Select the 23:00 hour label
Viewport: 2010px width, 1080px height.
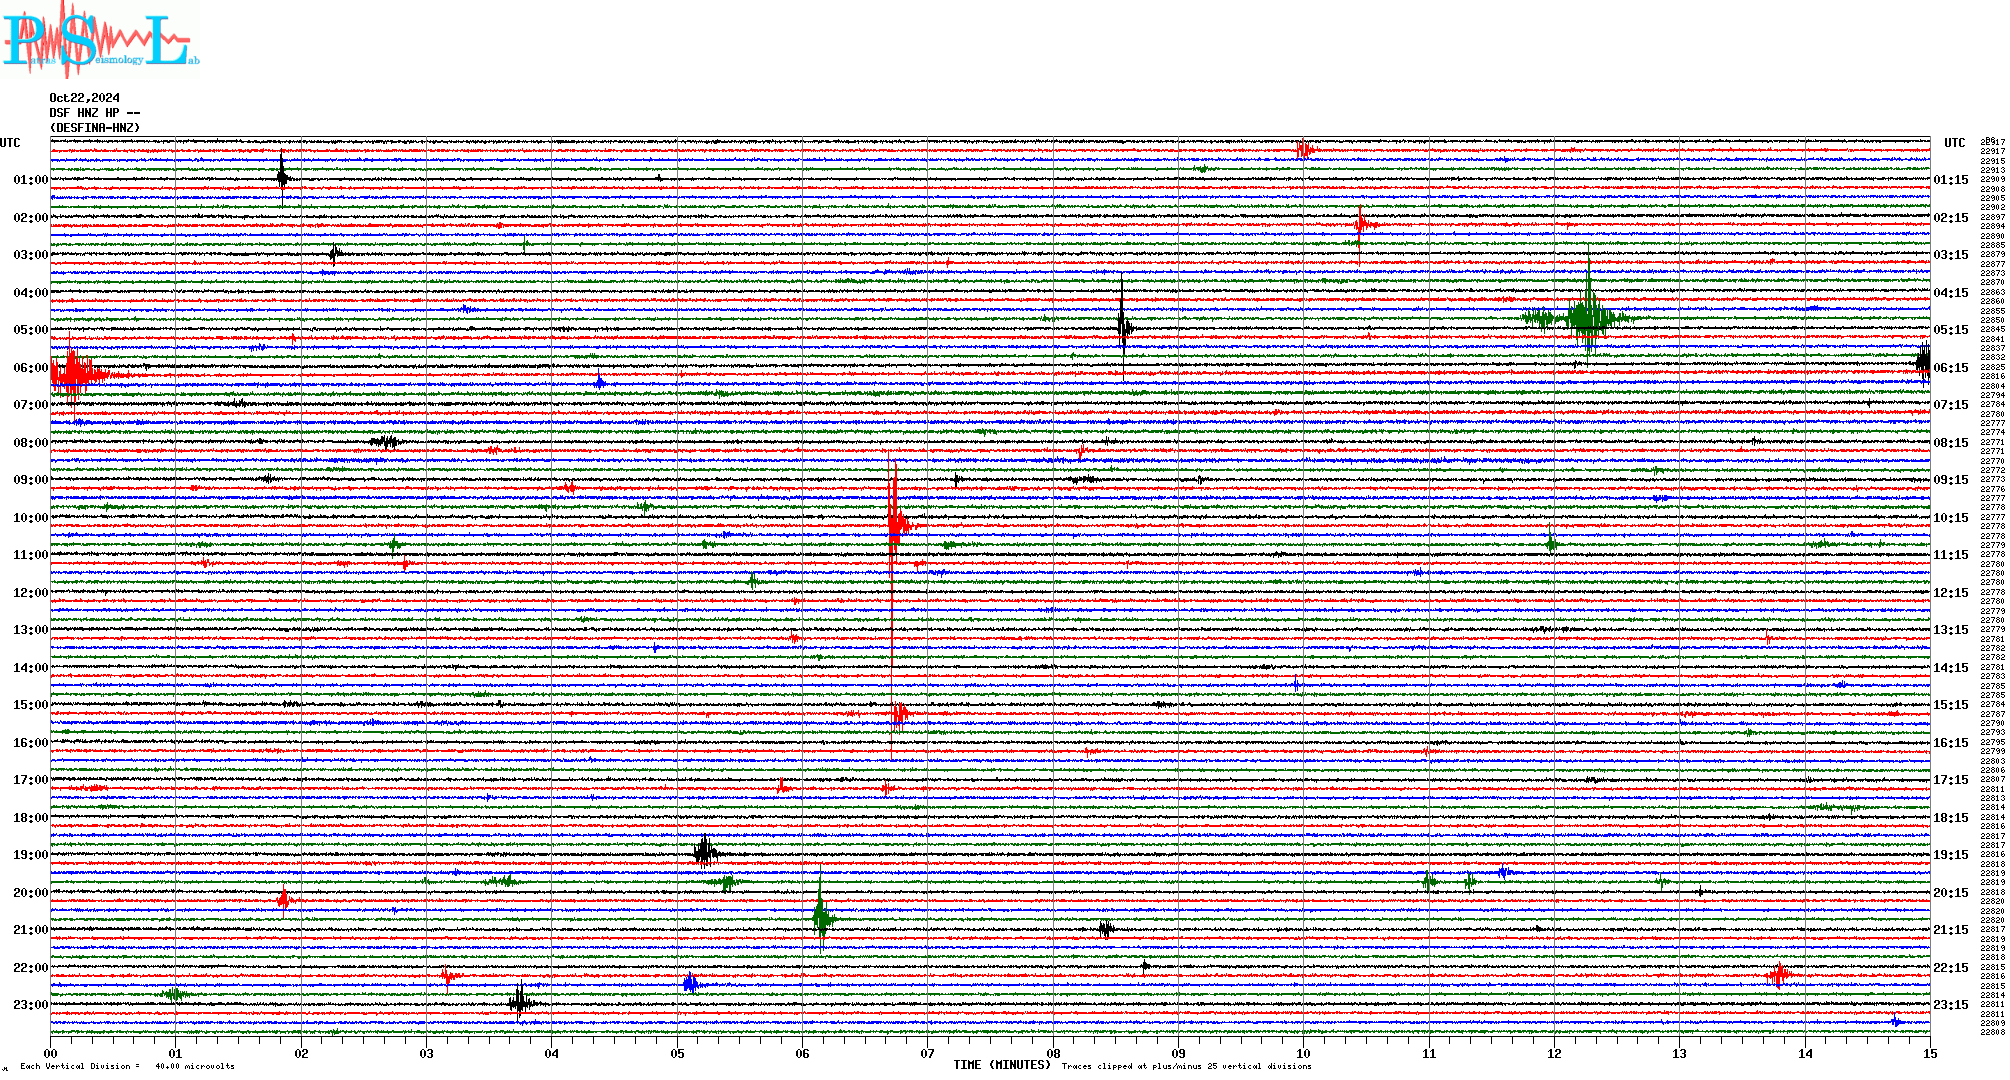30,1005
